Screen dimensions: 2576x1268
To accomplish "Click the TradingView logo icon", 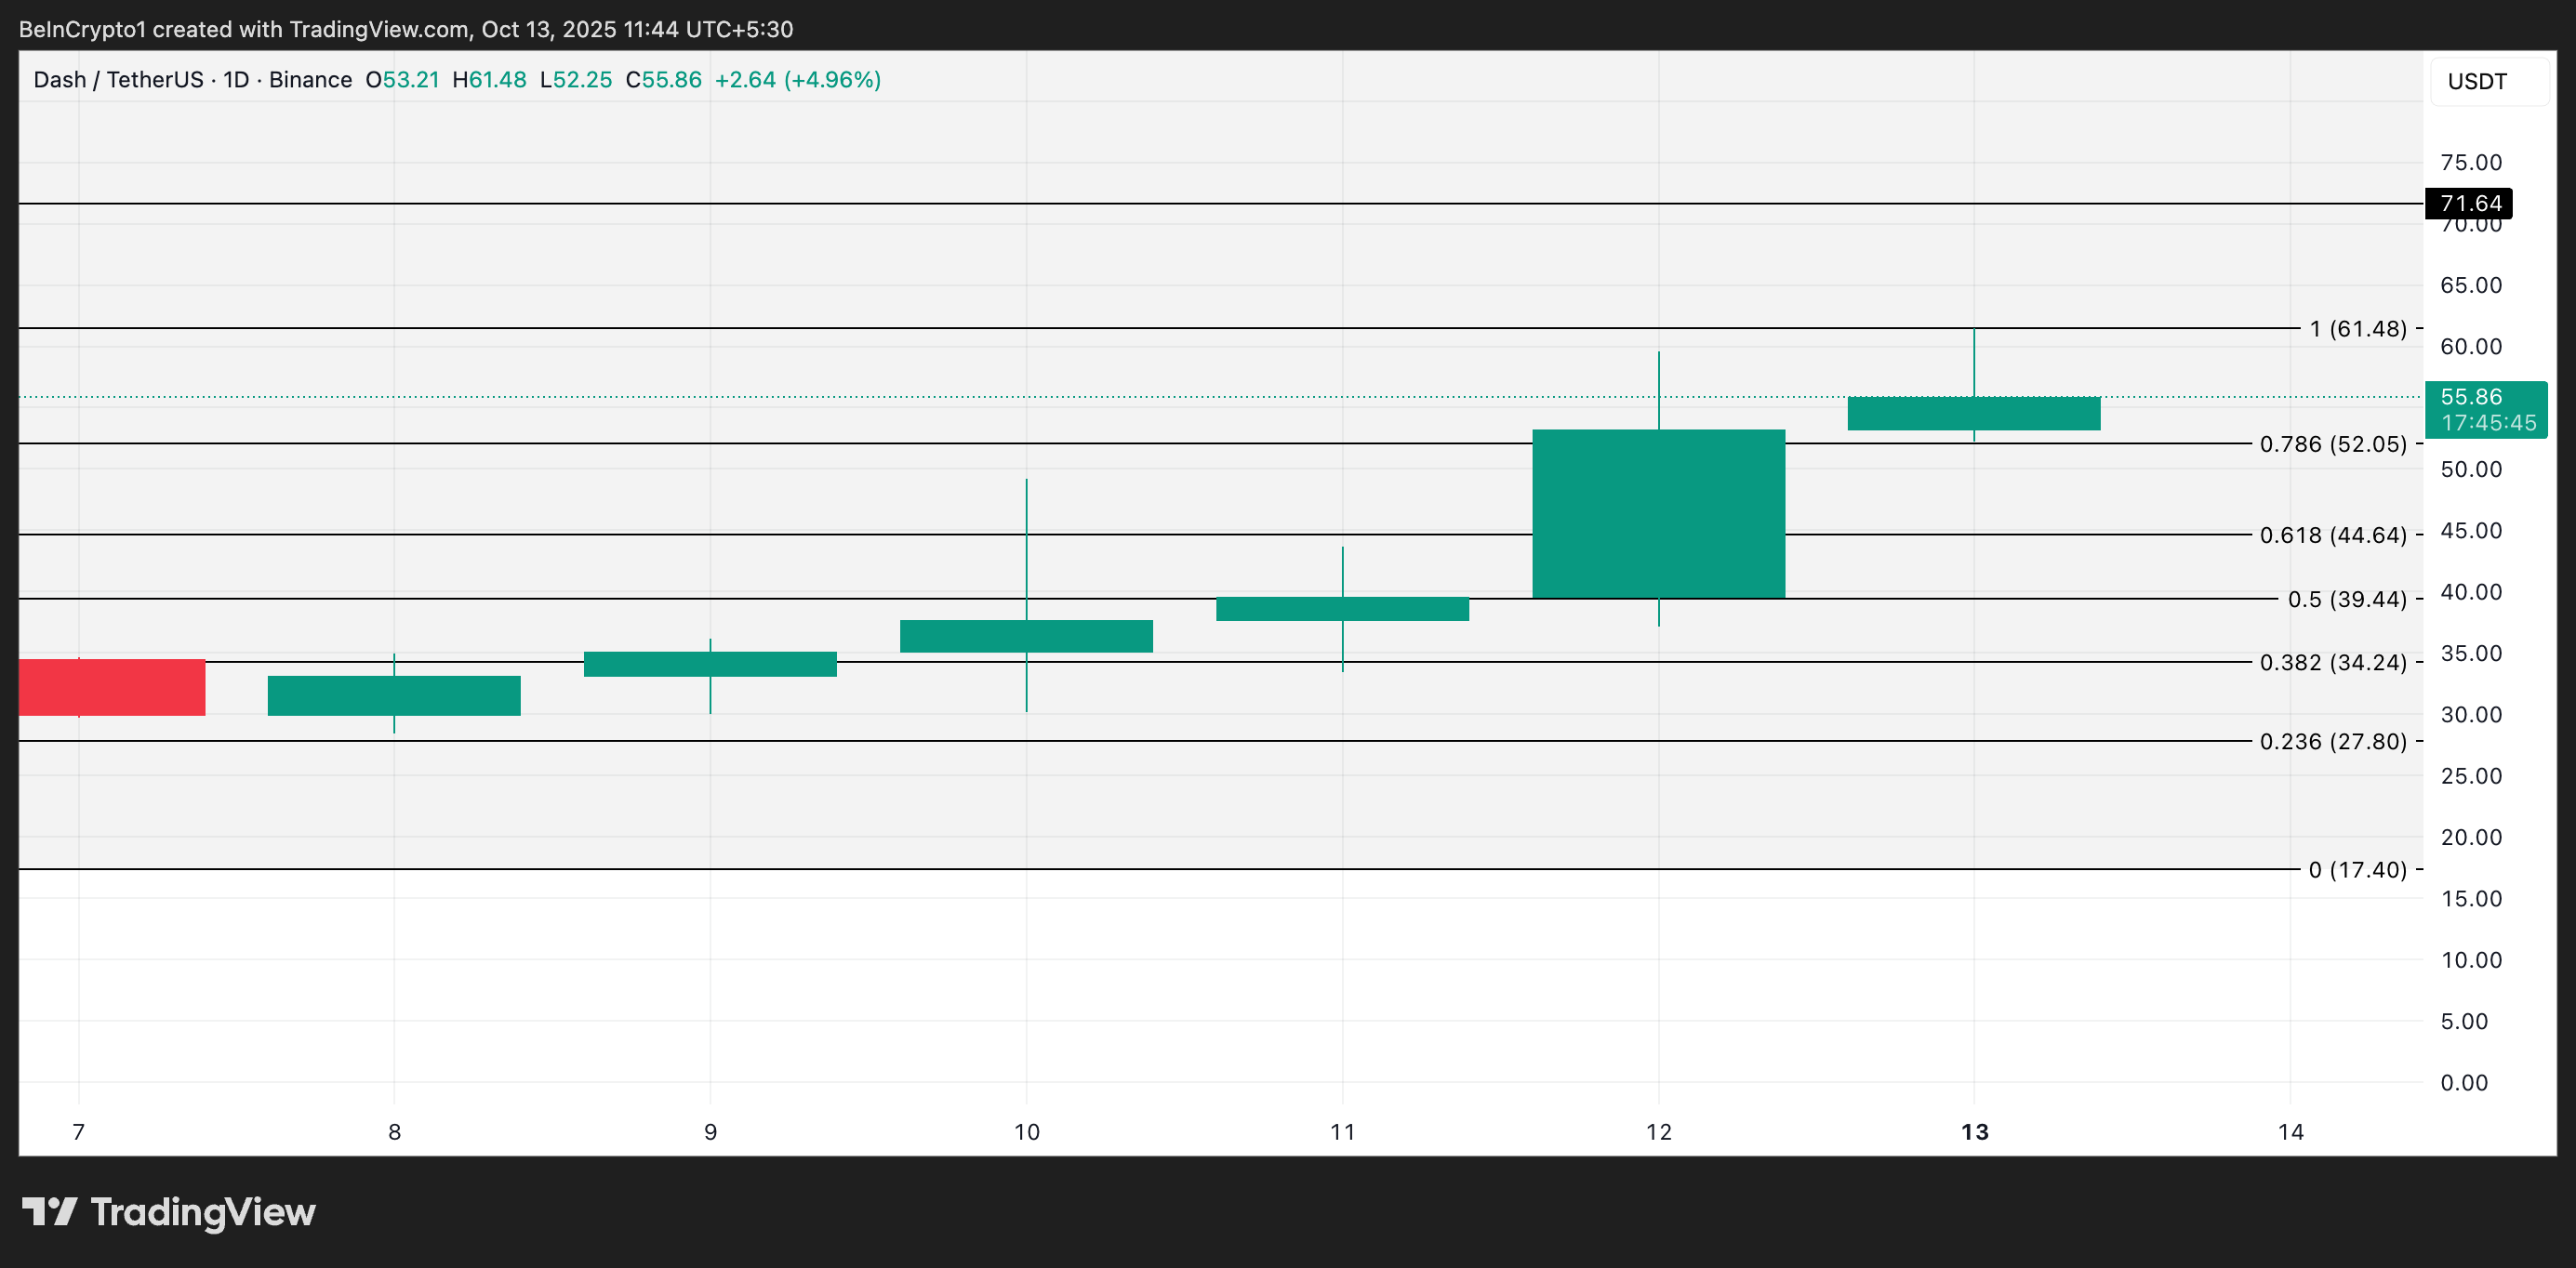I will pyautogui.click(x=50, y=1212).
